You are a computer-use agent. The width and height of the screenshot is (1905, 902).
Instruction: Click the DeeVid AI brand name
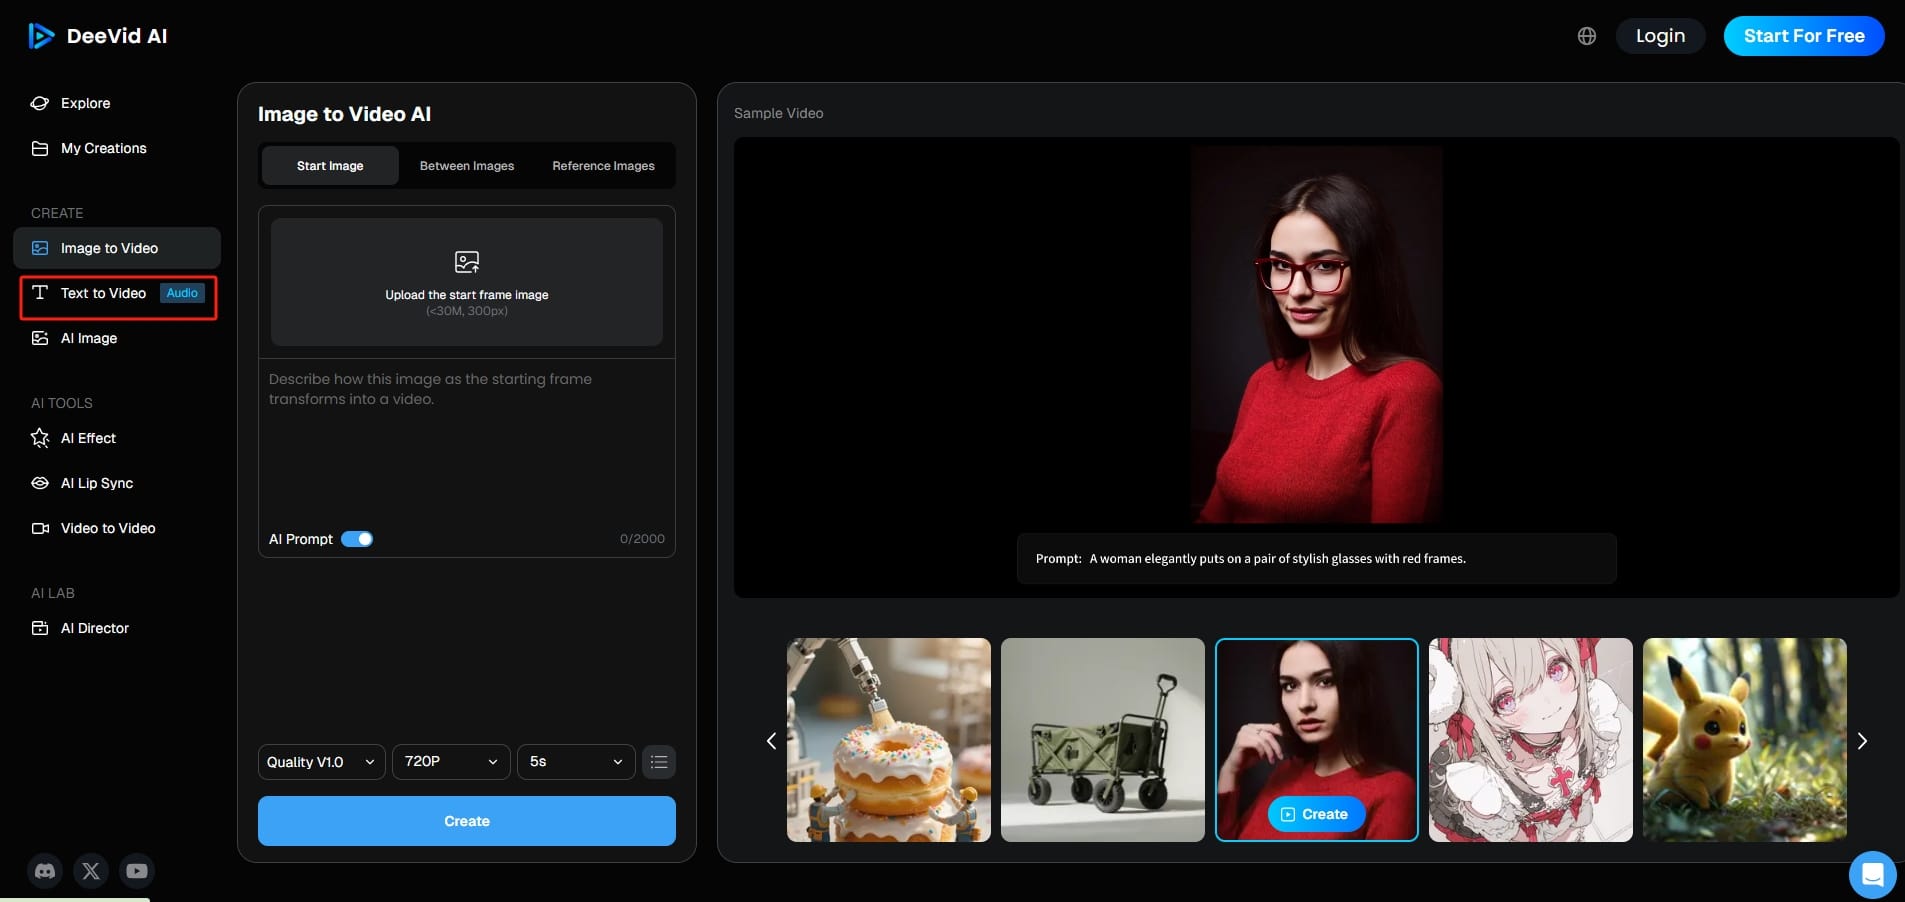click(117, 36)
